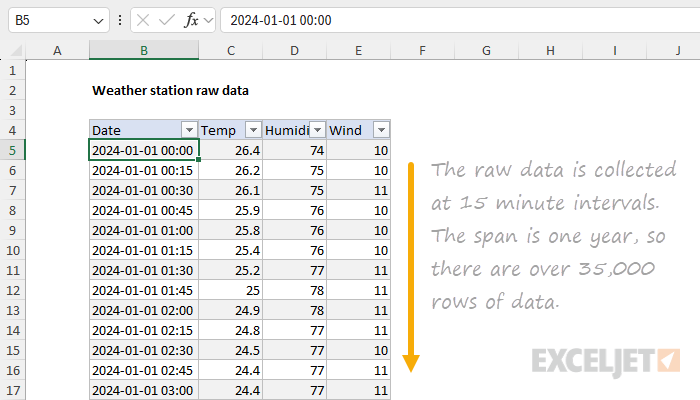Viewport: 700px width, 400px height.
Task: Select cell with 2024-01-01 02:45
Action: point(144,370)
